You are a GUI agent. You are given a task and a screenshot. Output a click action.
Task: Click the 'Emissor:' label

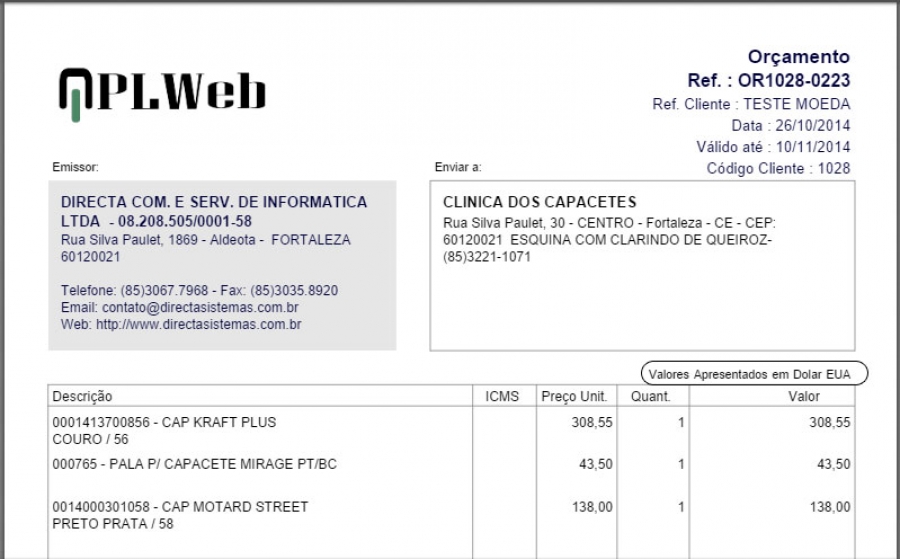coord(75,167)
